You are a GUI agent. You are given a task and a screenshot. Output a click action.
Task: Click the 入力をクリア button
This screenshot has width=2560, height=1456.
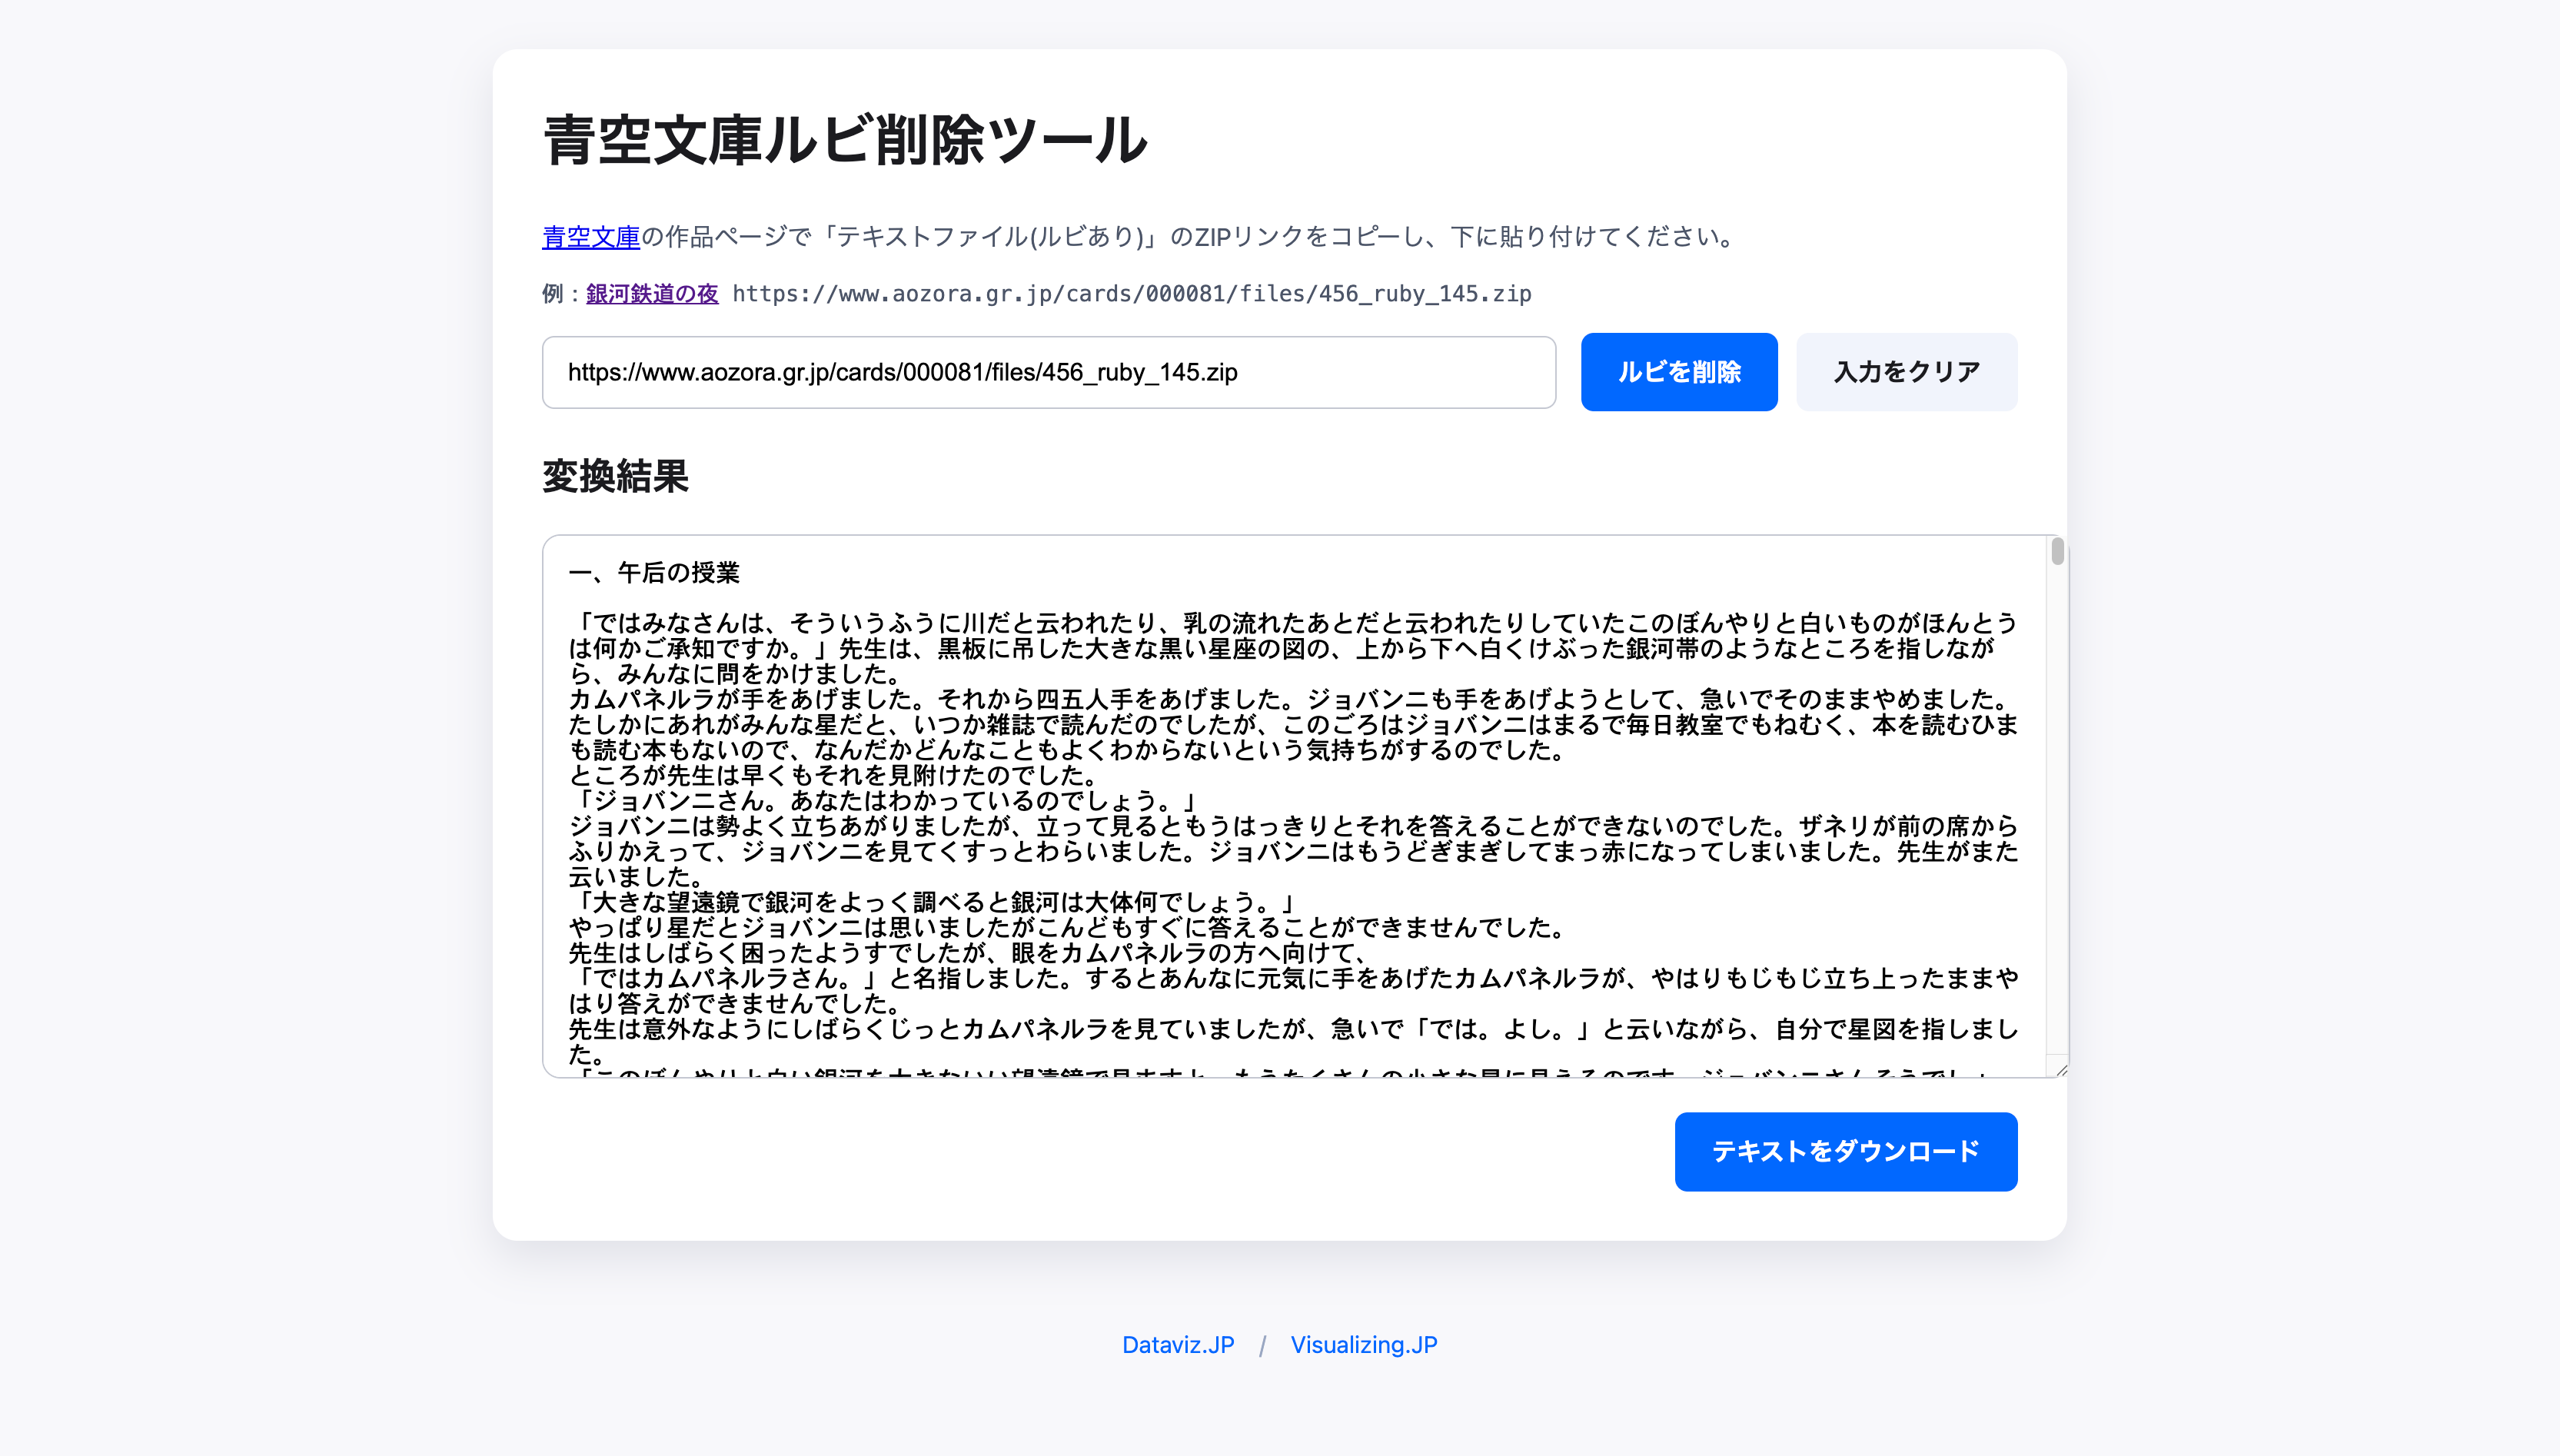click(1906, 372)
